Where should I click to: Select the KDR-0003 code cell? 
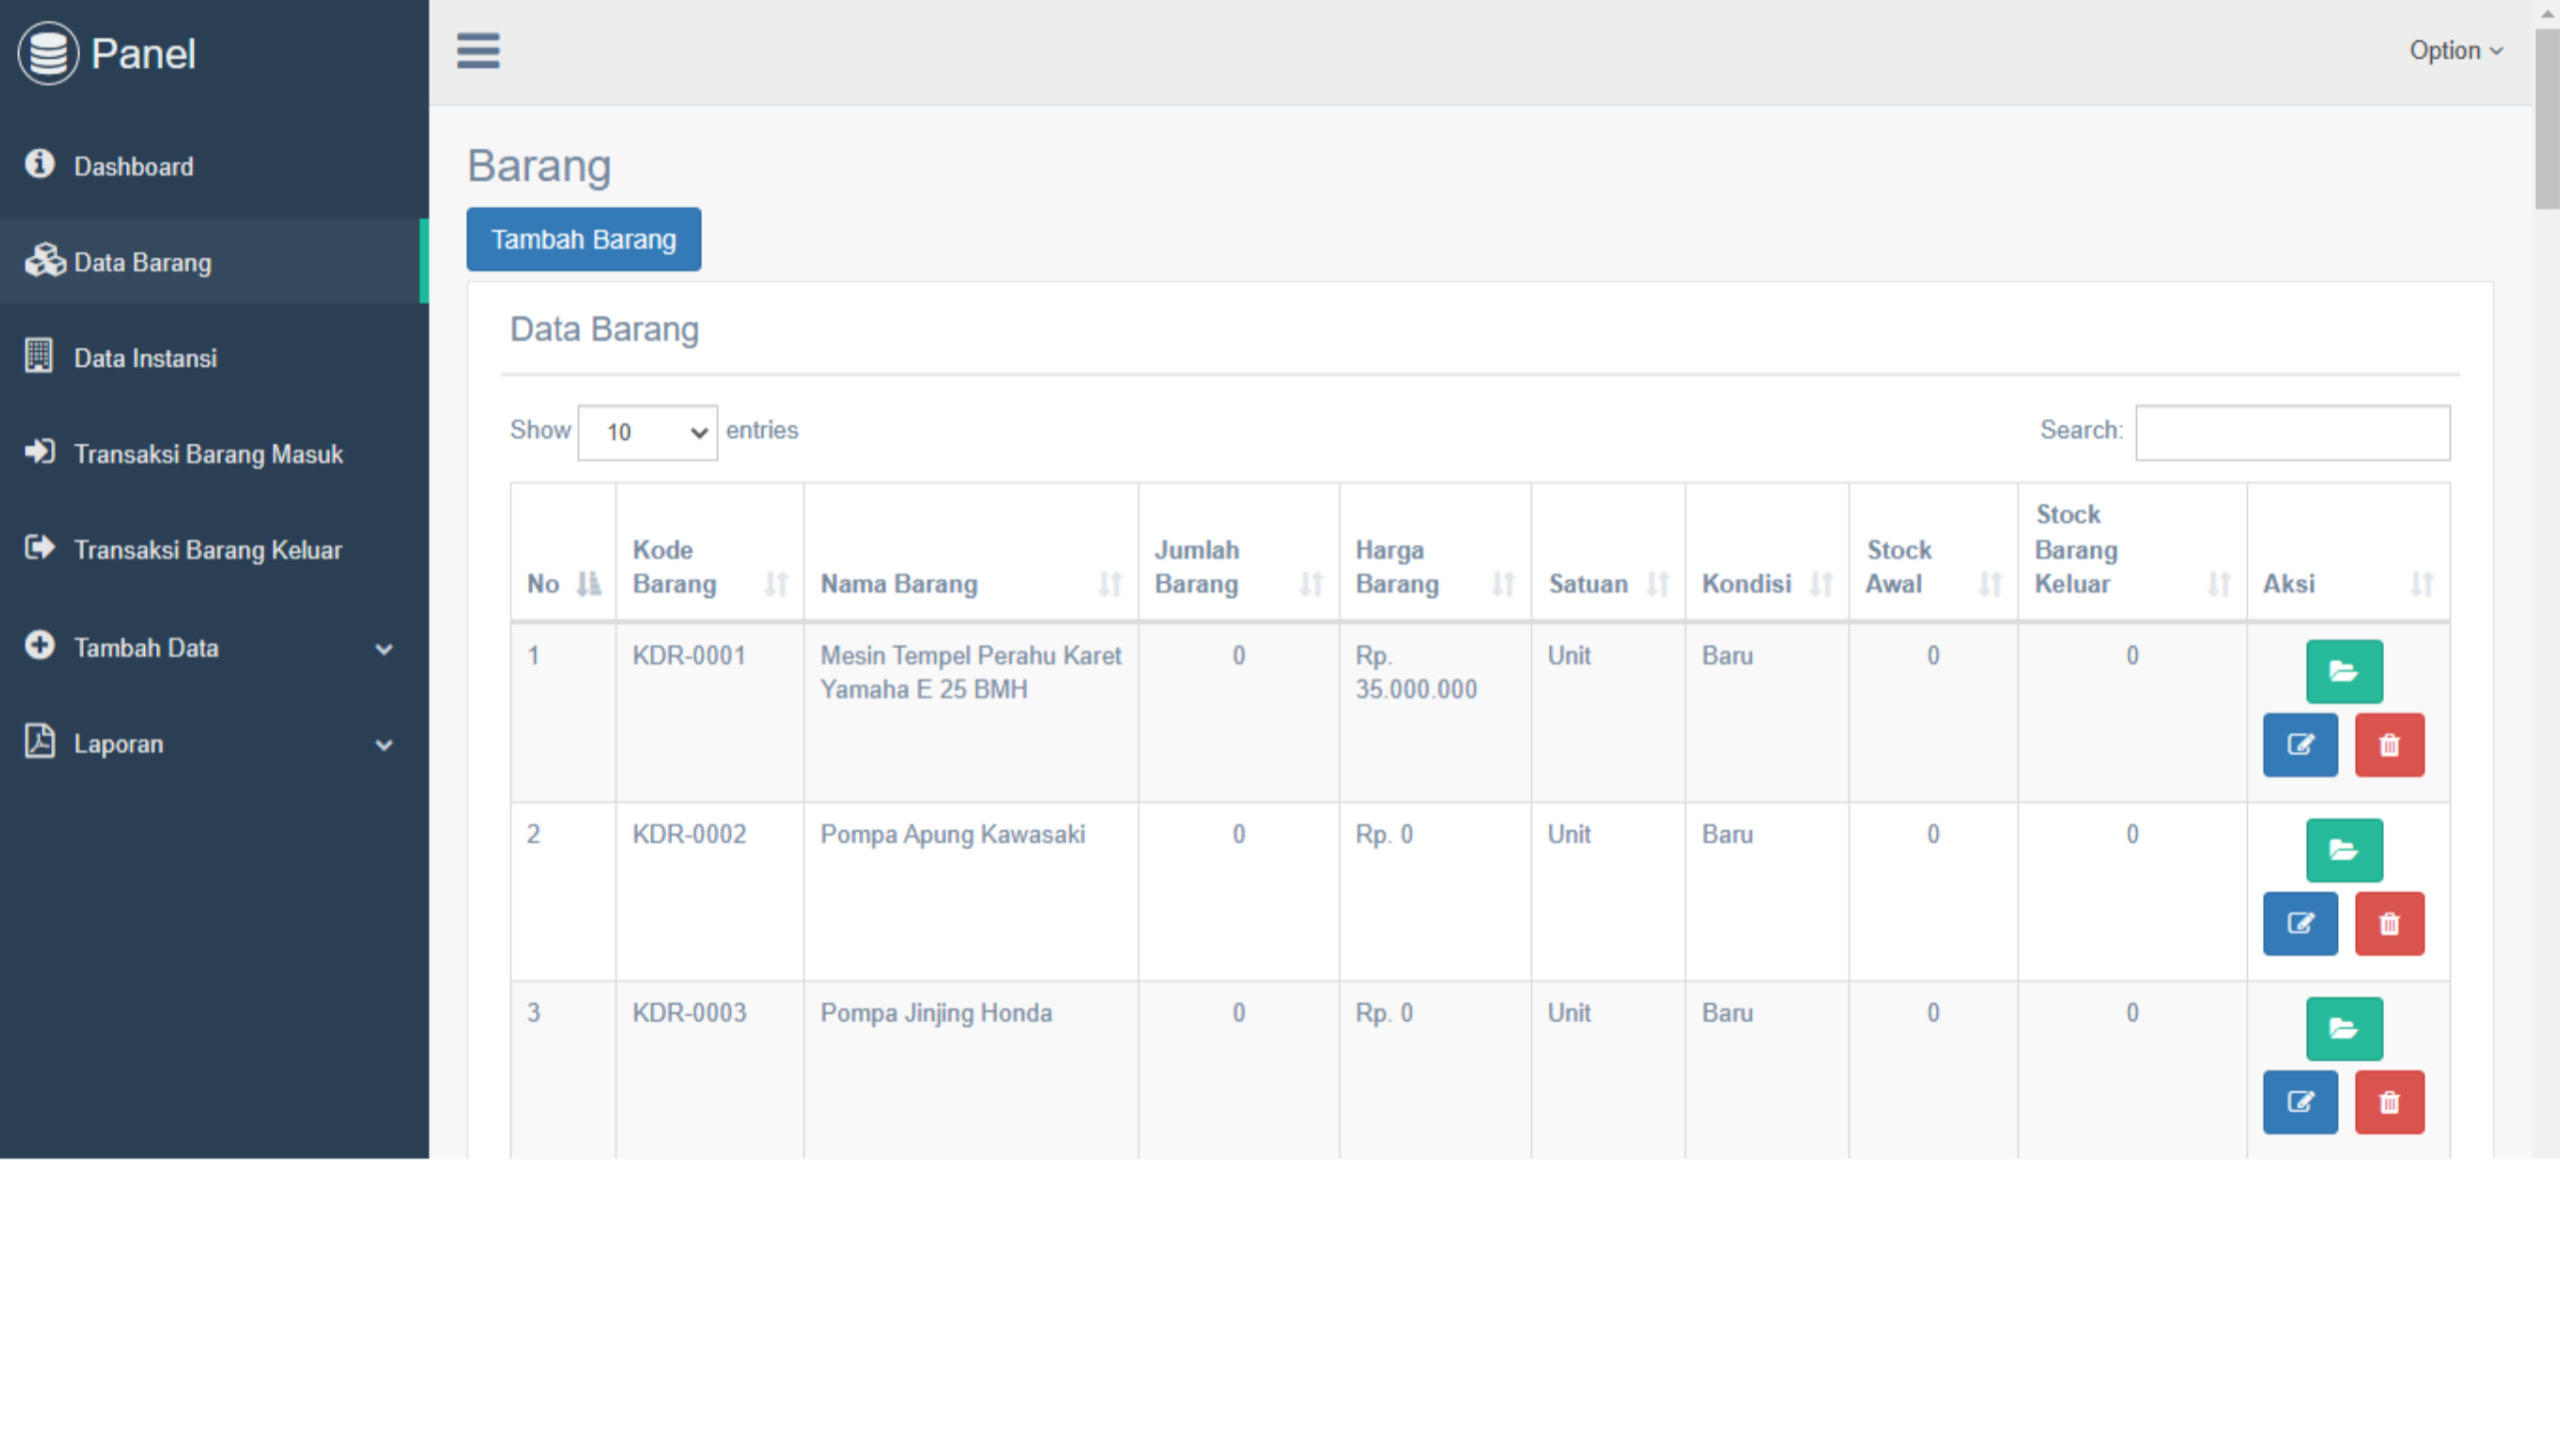[x=710, y=1070]
